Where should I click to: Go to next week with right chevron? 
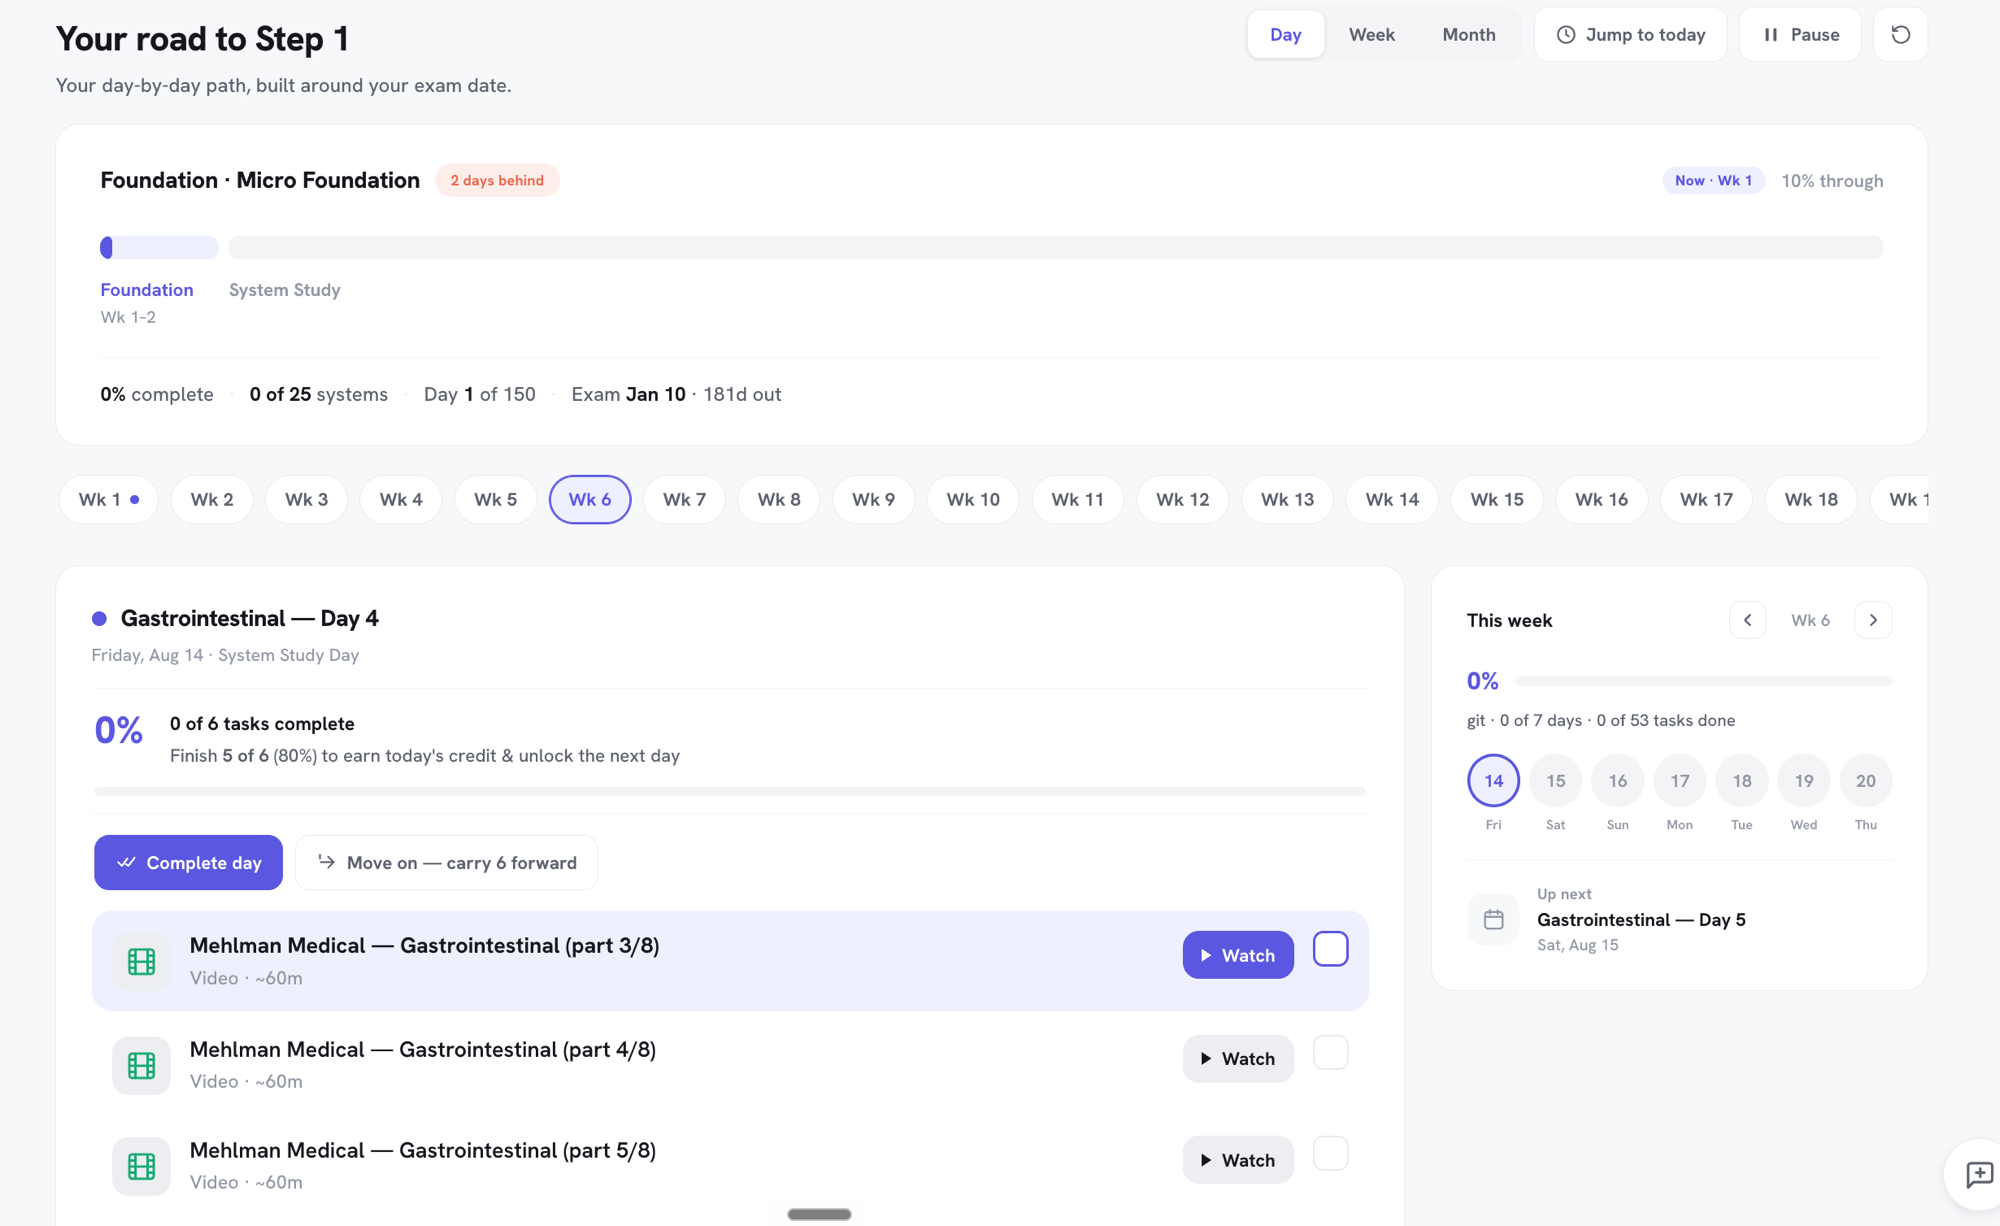1873,620
